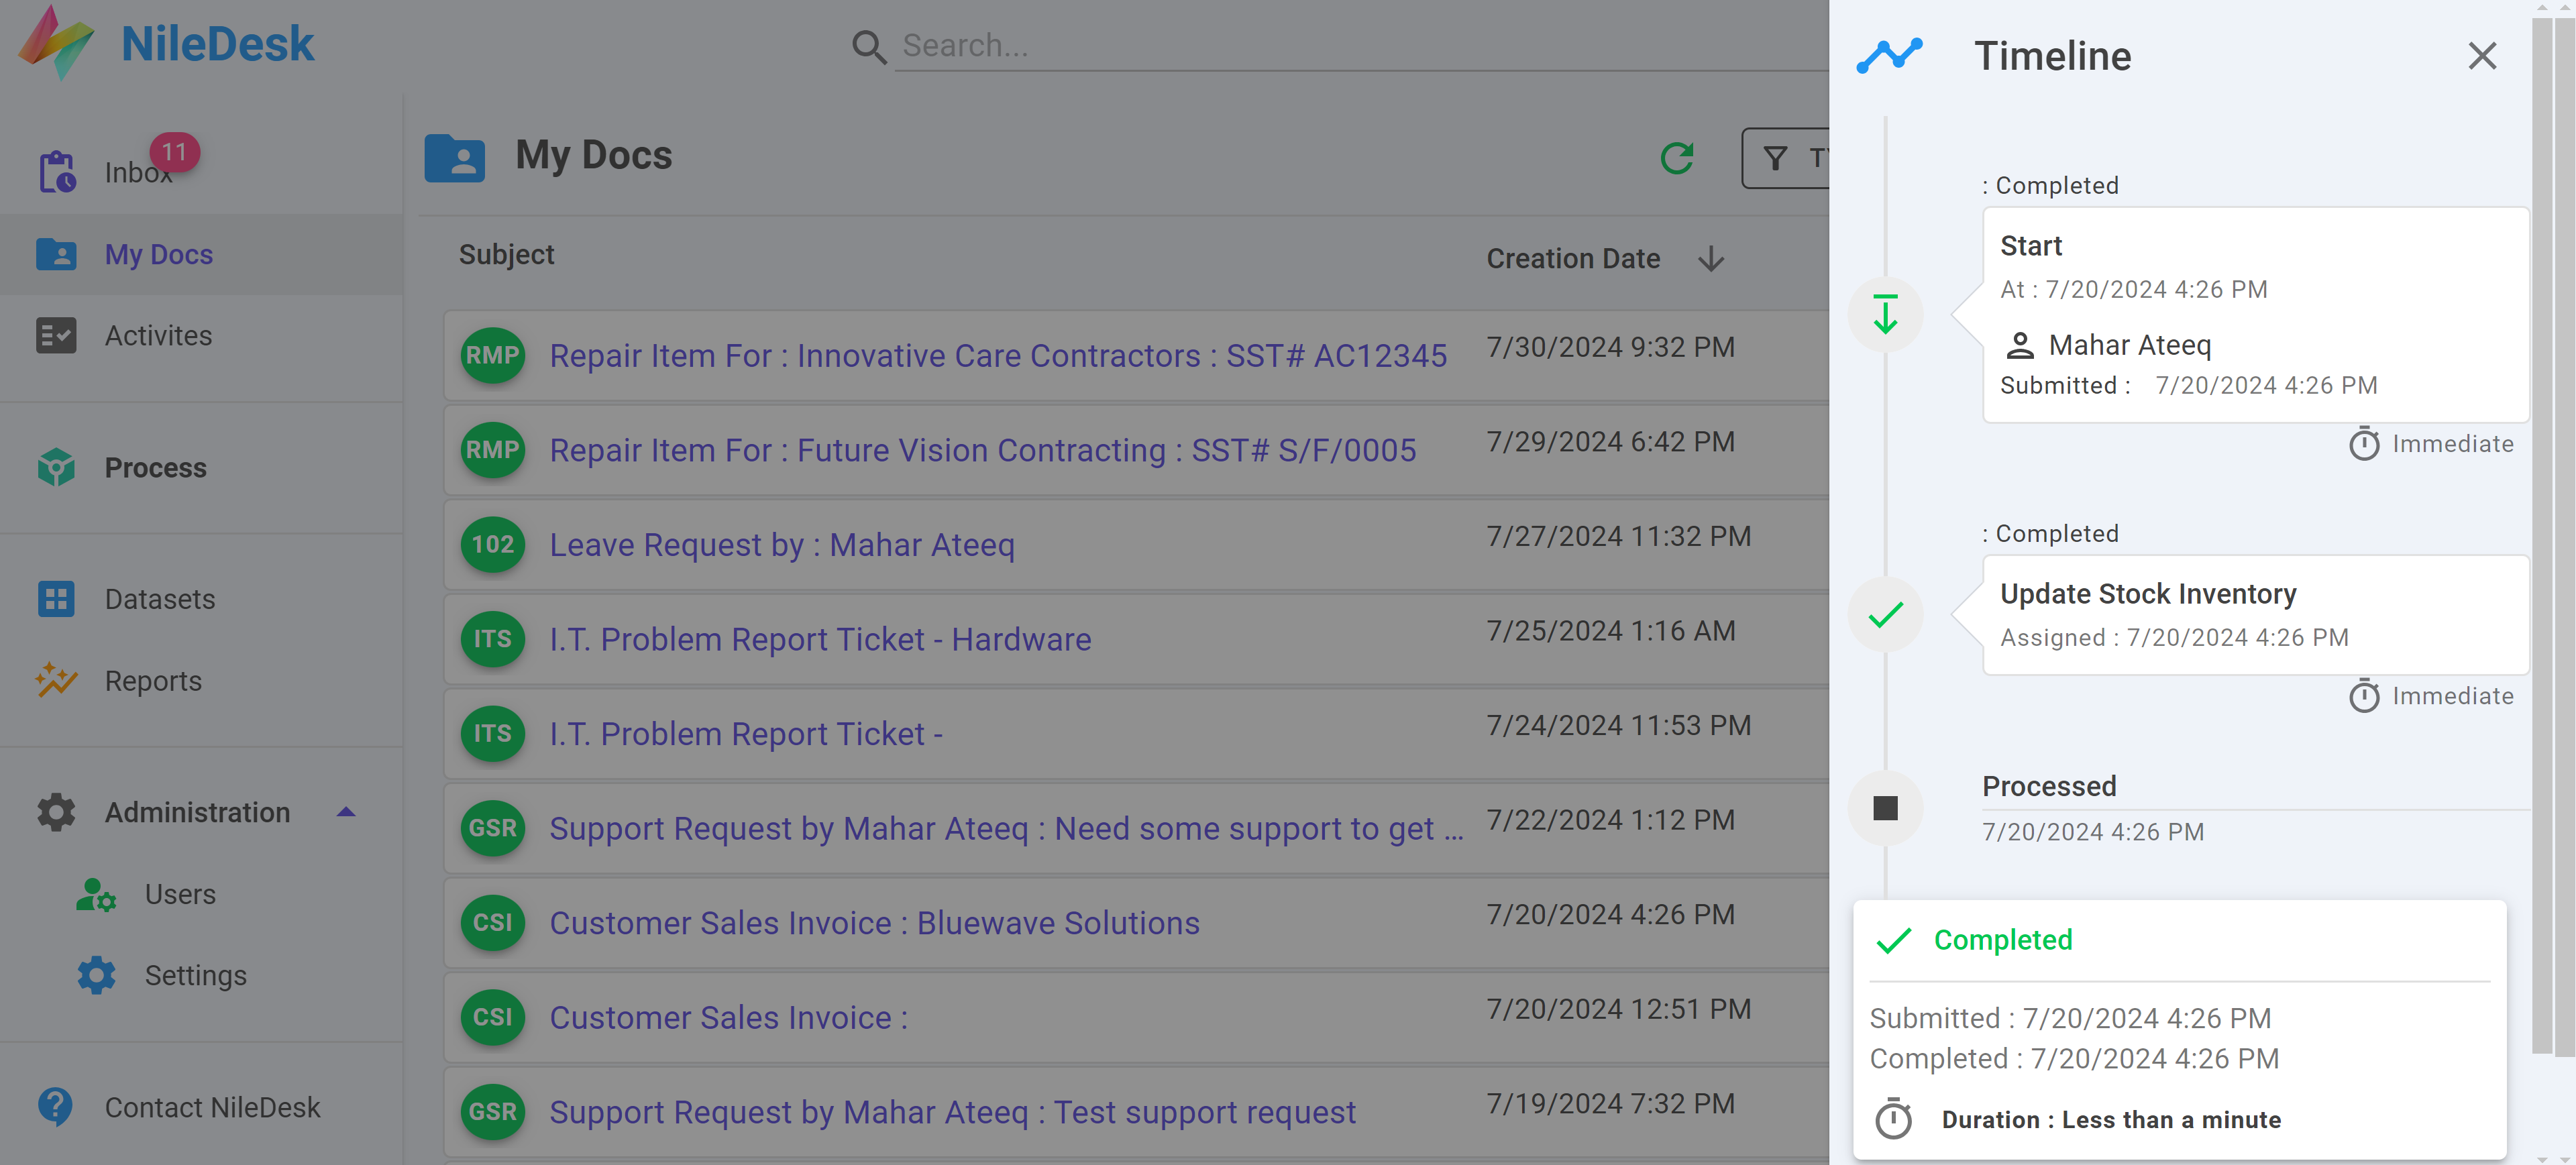Click Immediate timer icon under Update Stock Inventory
The height and width of the screenshot is (1165, 2576).
[2364, 696]
